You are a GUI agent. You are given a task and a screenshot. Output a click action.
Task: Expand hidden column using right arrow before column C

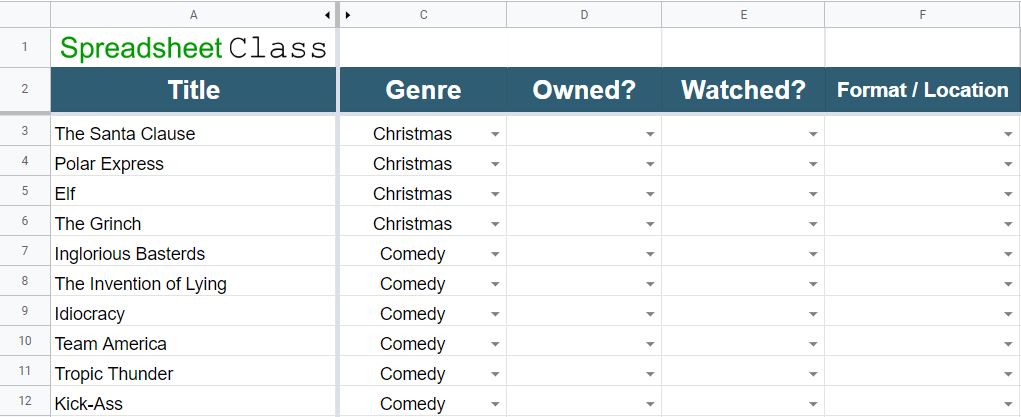click(348, 15)
